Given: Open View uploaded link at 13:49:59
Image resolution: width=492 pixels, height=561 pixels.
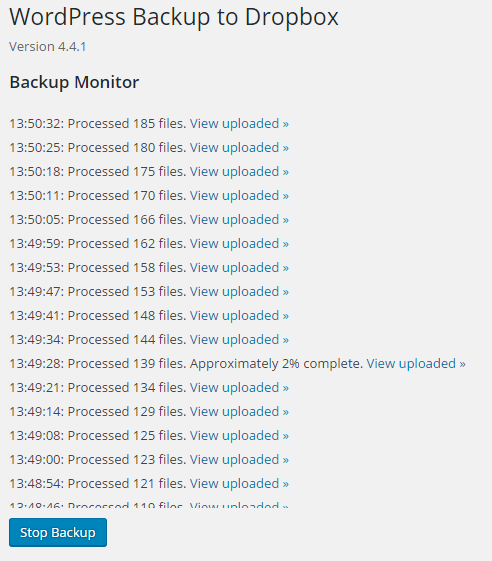Looking at the screenshot, I should [x=239, y=244].
